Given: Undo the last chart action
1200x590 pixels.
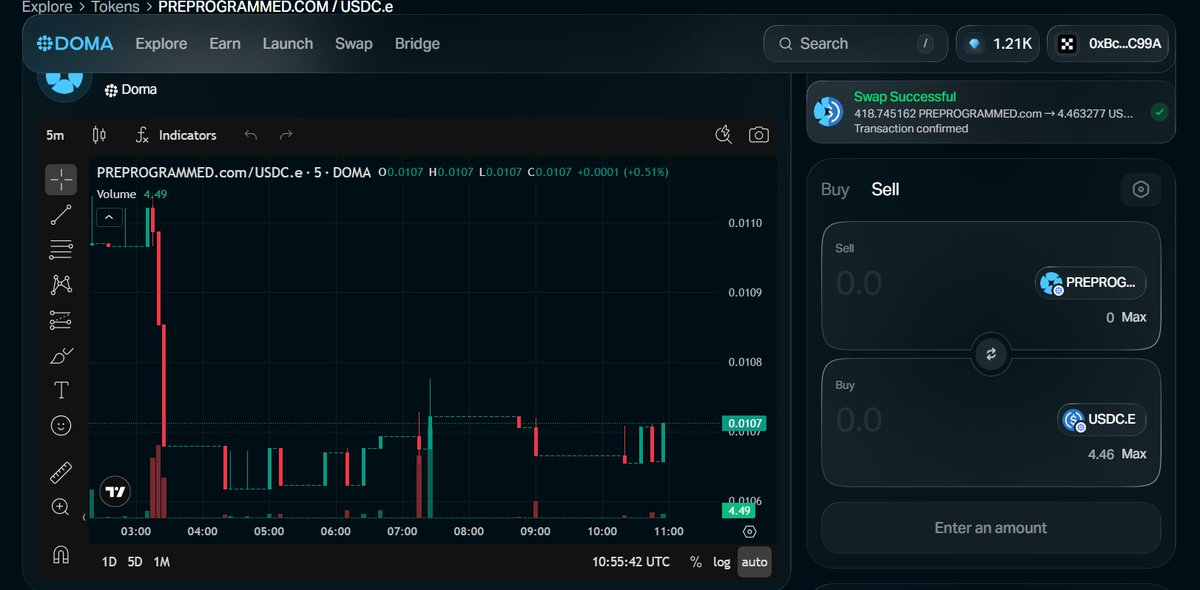Looking at the screenshot, I should pyautogui.click(x=251, y=135).
